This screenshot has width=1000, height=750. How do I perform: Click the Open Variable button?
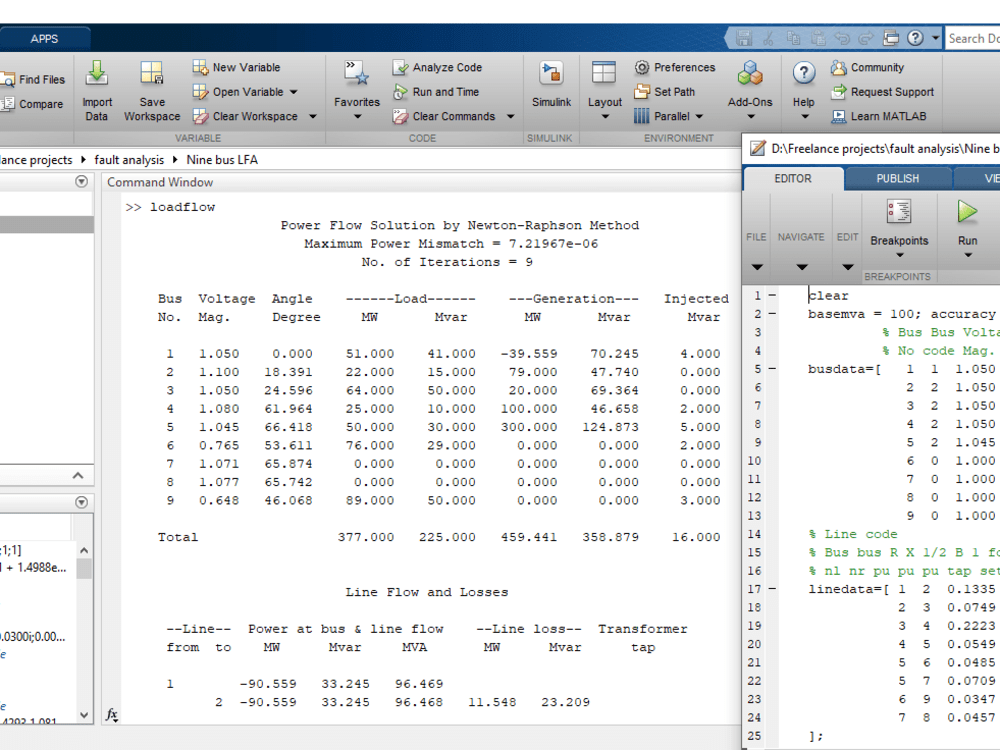pos(238,92)
